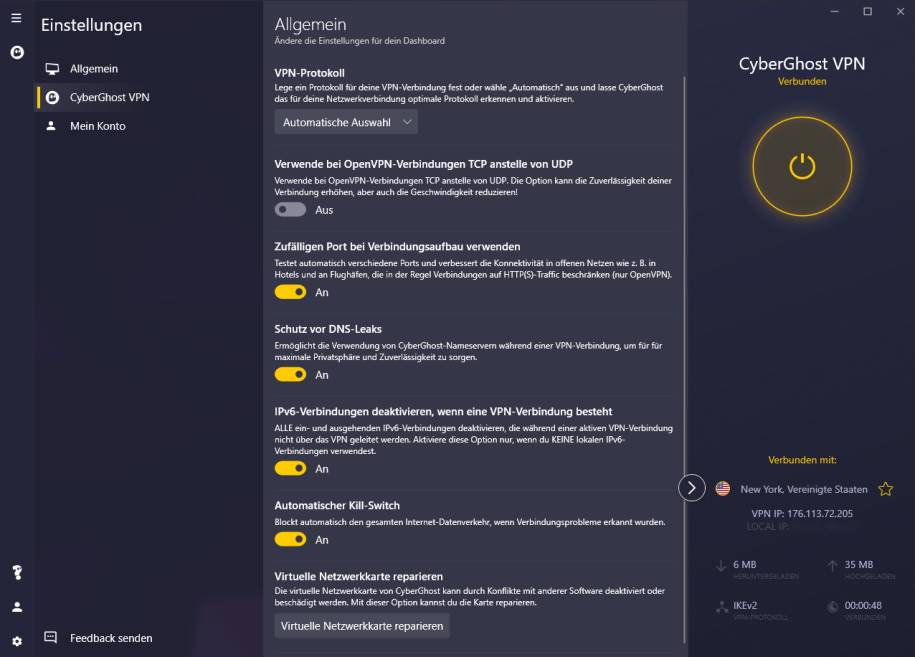This screenshot has width=915, height=657.
Task: Open the Automatische Auswahl protocol dropdown
Action: click(346, 122)
